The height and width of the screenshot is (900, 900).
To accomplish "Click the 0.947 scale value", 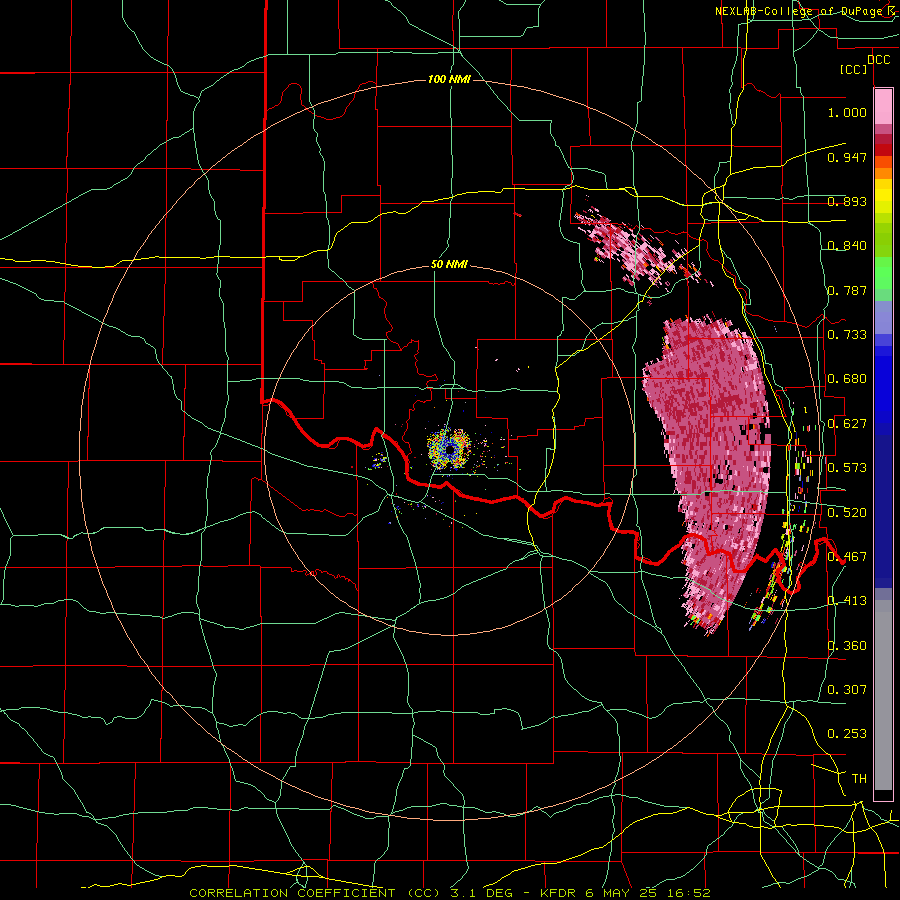I will [847, 157].
